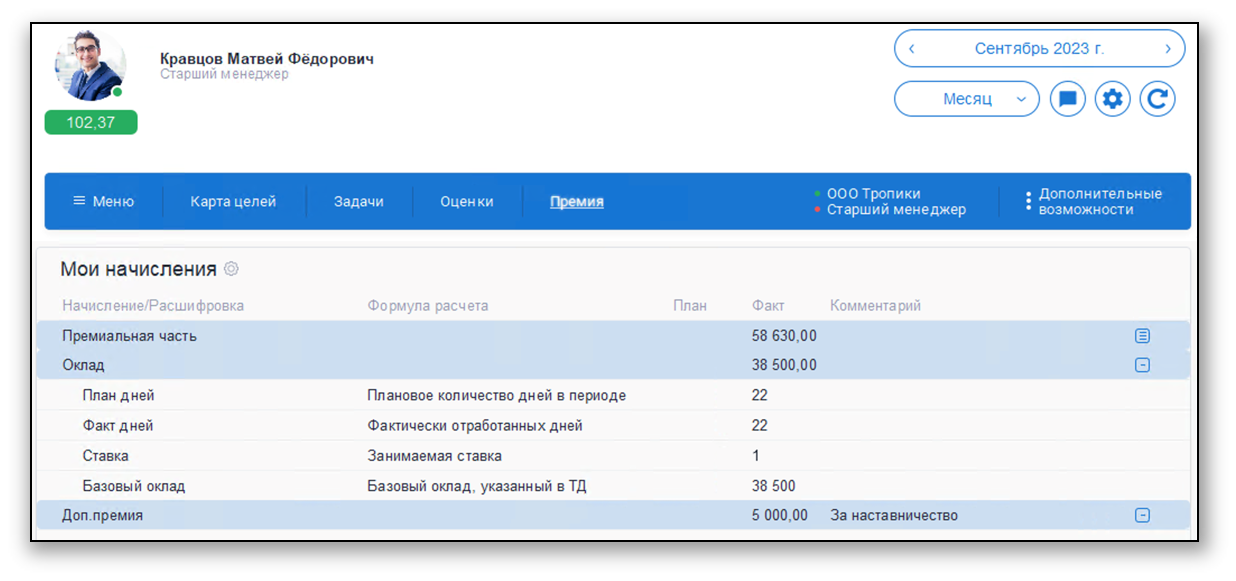Collapse the Доп.премия row

click(1141, 515)
